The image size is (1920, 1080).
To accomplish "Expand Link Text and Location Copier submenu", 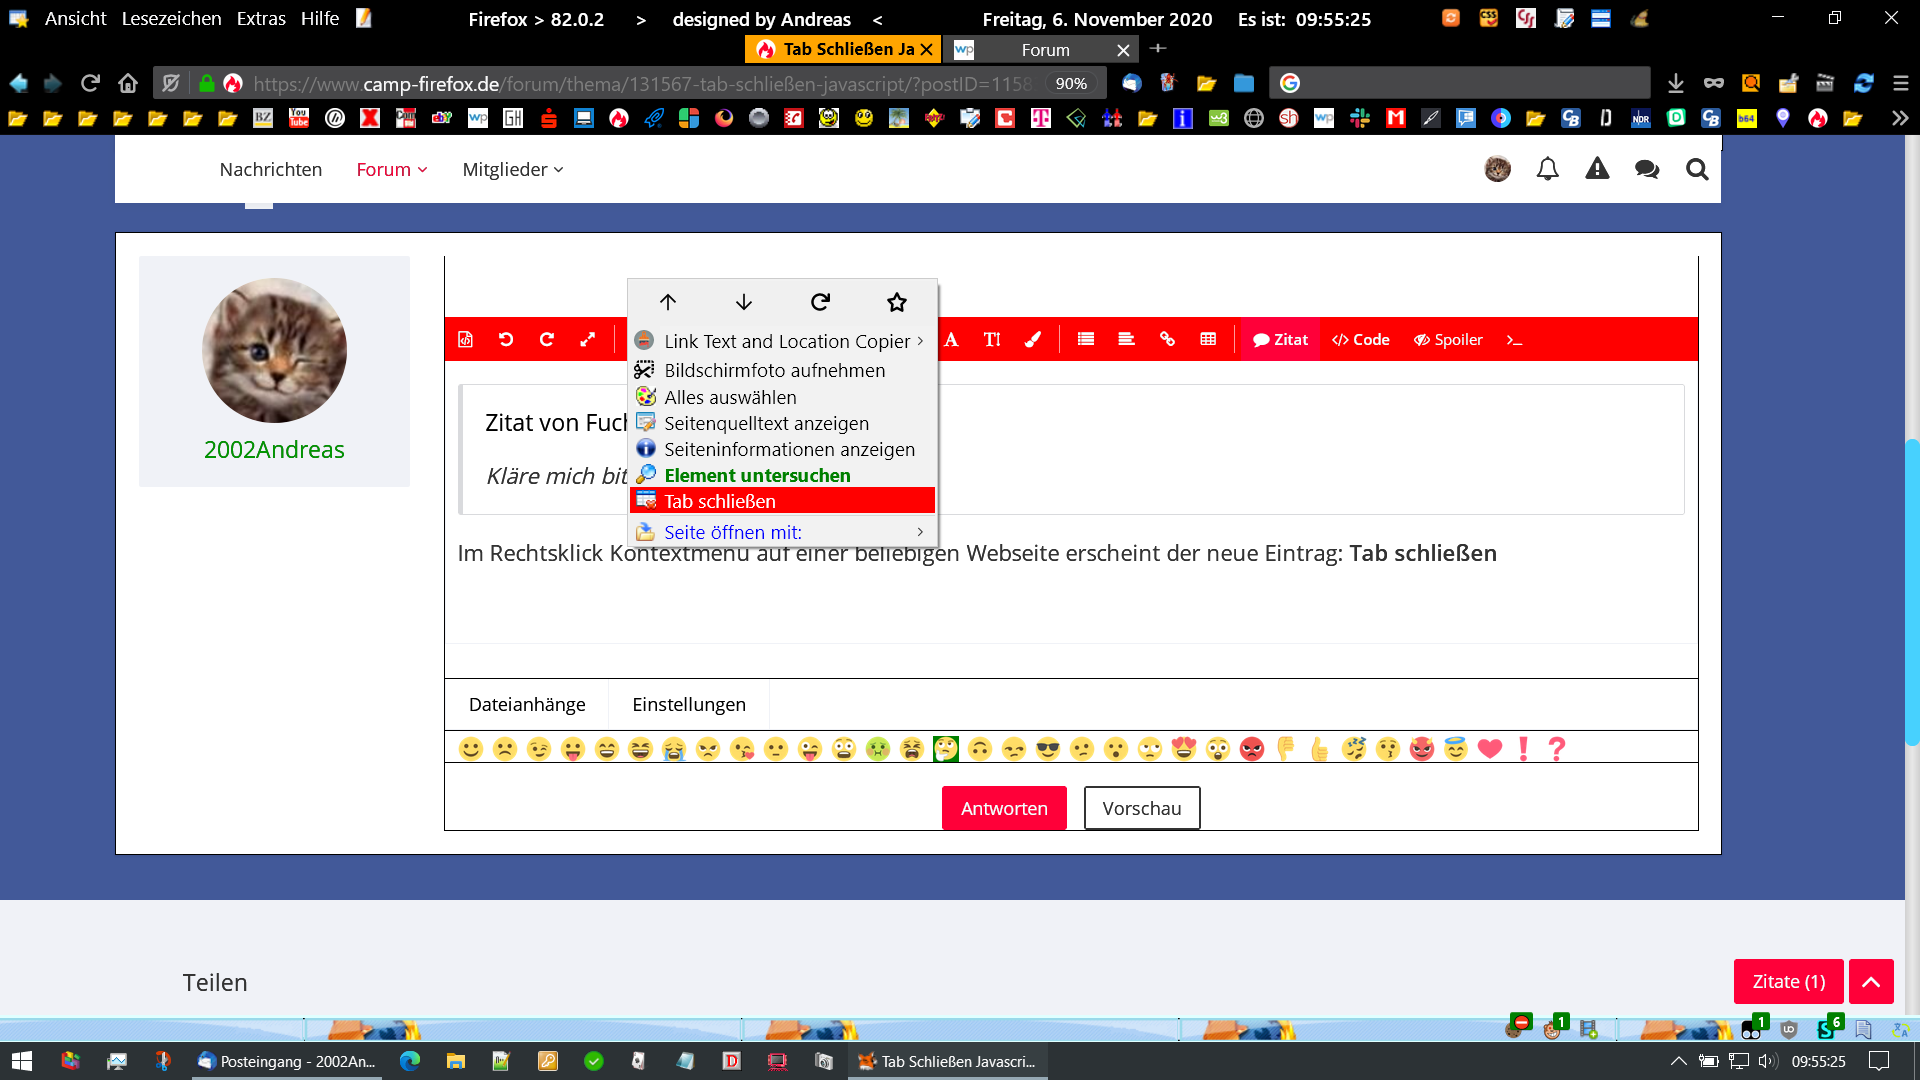I will [787, 342].
